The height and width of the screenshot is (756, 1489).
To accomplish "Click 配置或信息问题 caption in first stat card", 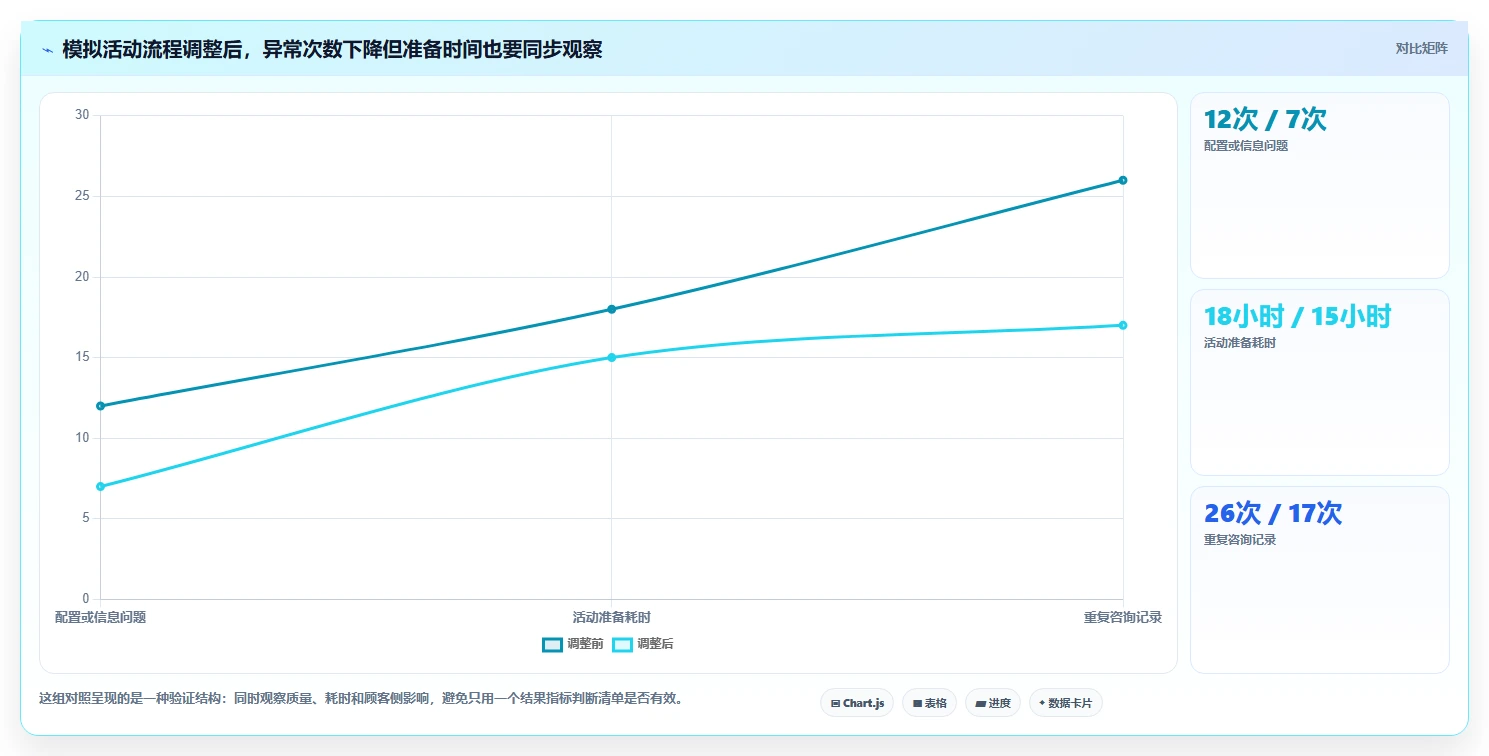I will tap(1246, 145).
